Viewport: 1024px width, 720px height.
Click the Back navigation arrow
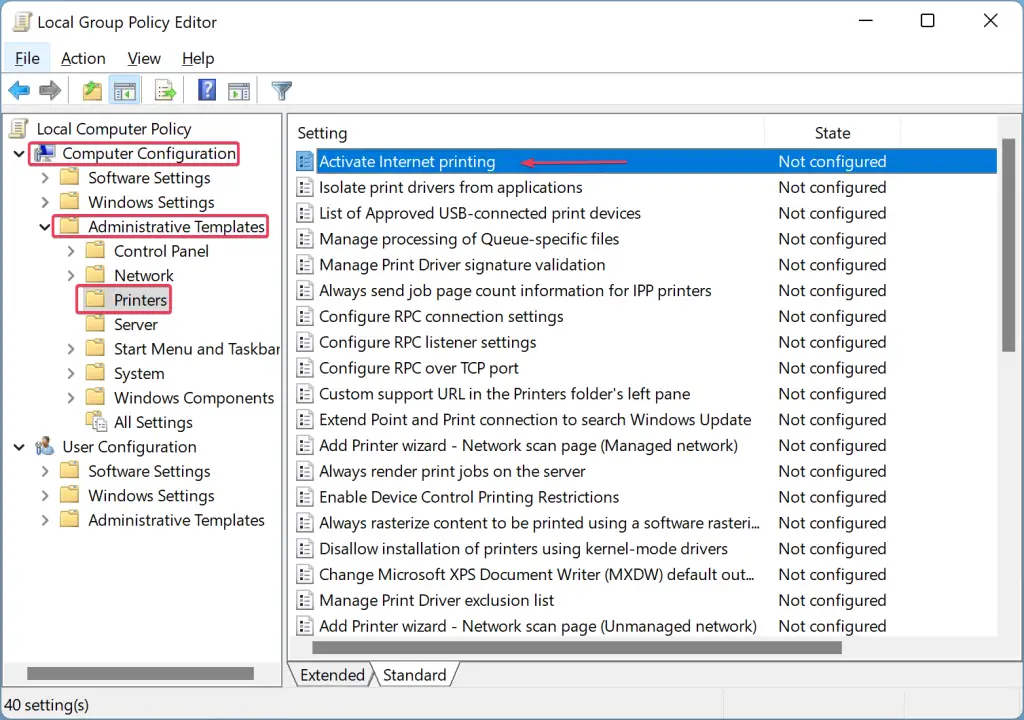(x=18, y=90)
